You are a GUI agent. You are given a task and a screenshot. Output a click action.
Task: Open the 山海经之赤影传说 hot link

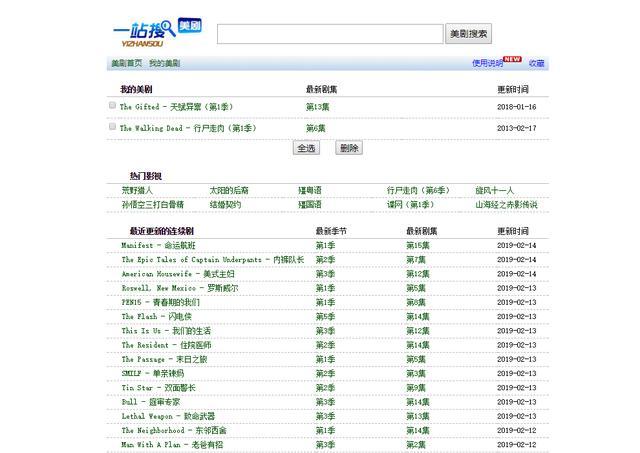(x=506, y=204)
